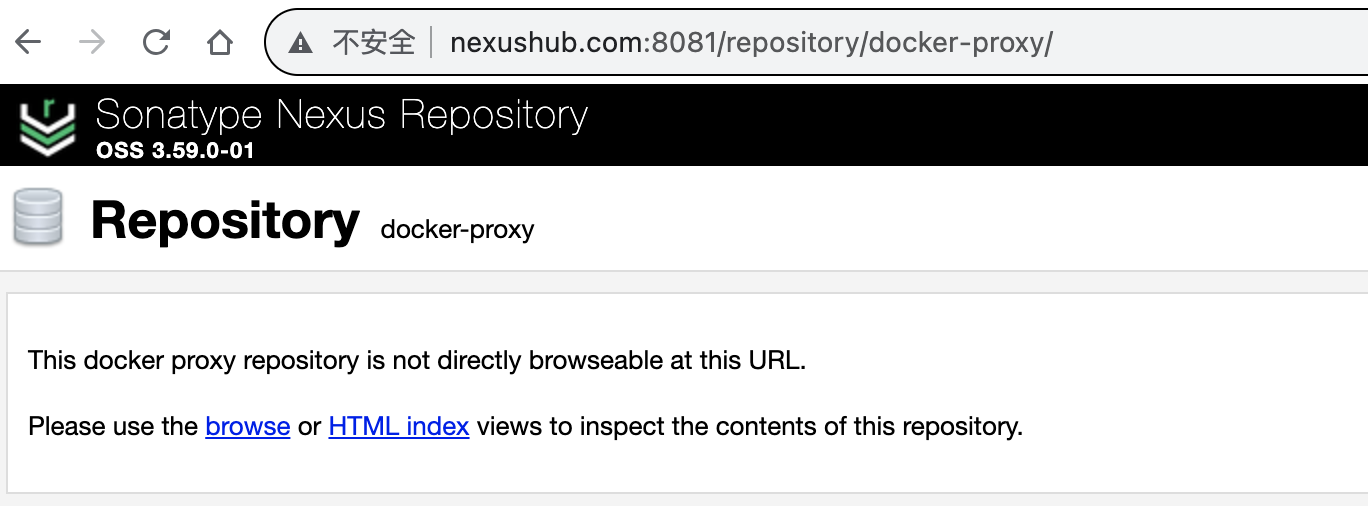Click 'views to inspect the contents' text

(x=661, y=427)
